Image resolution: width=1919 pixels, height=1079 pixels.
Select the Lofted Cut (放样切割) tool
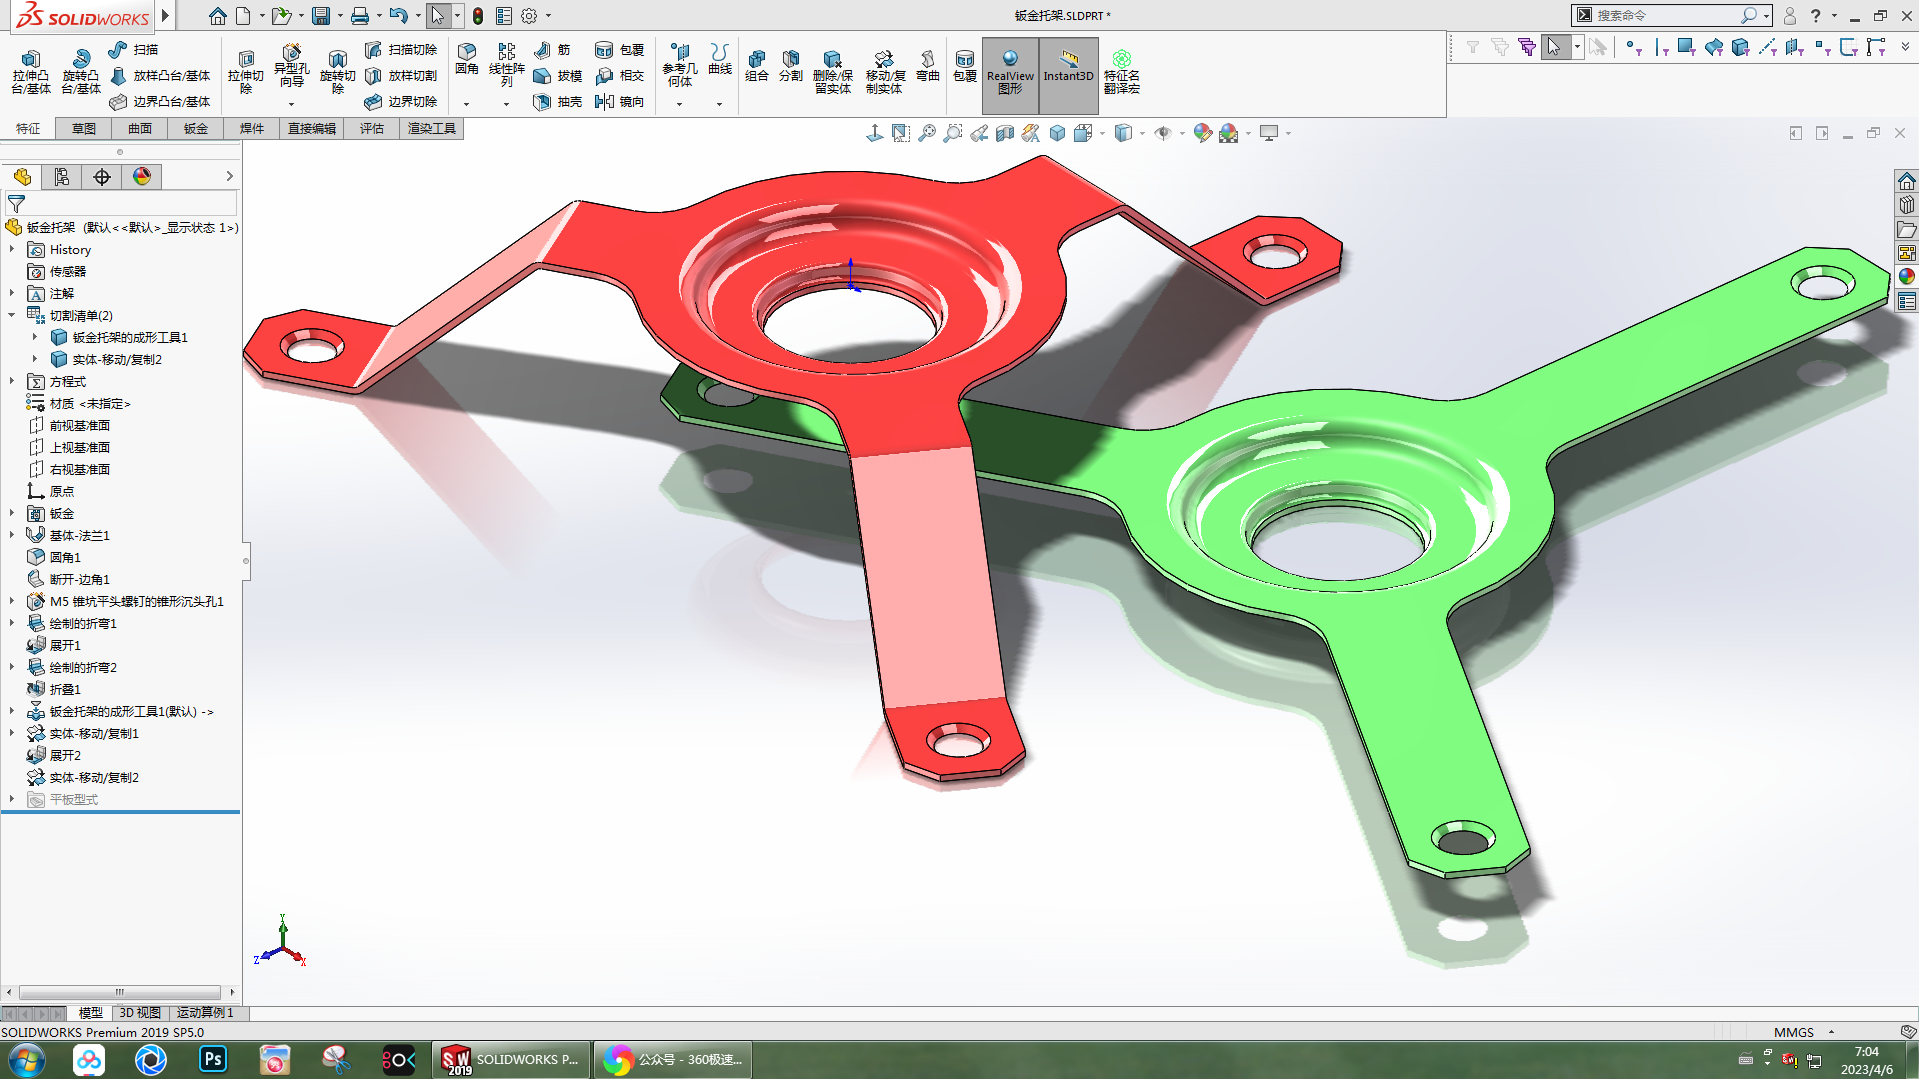(401, 75)
